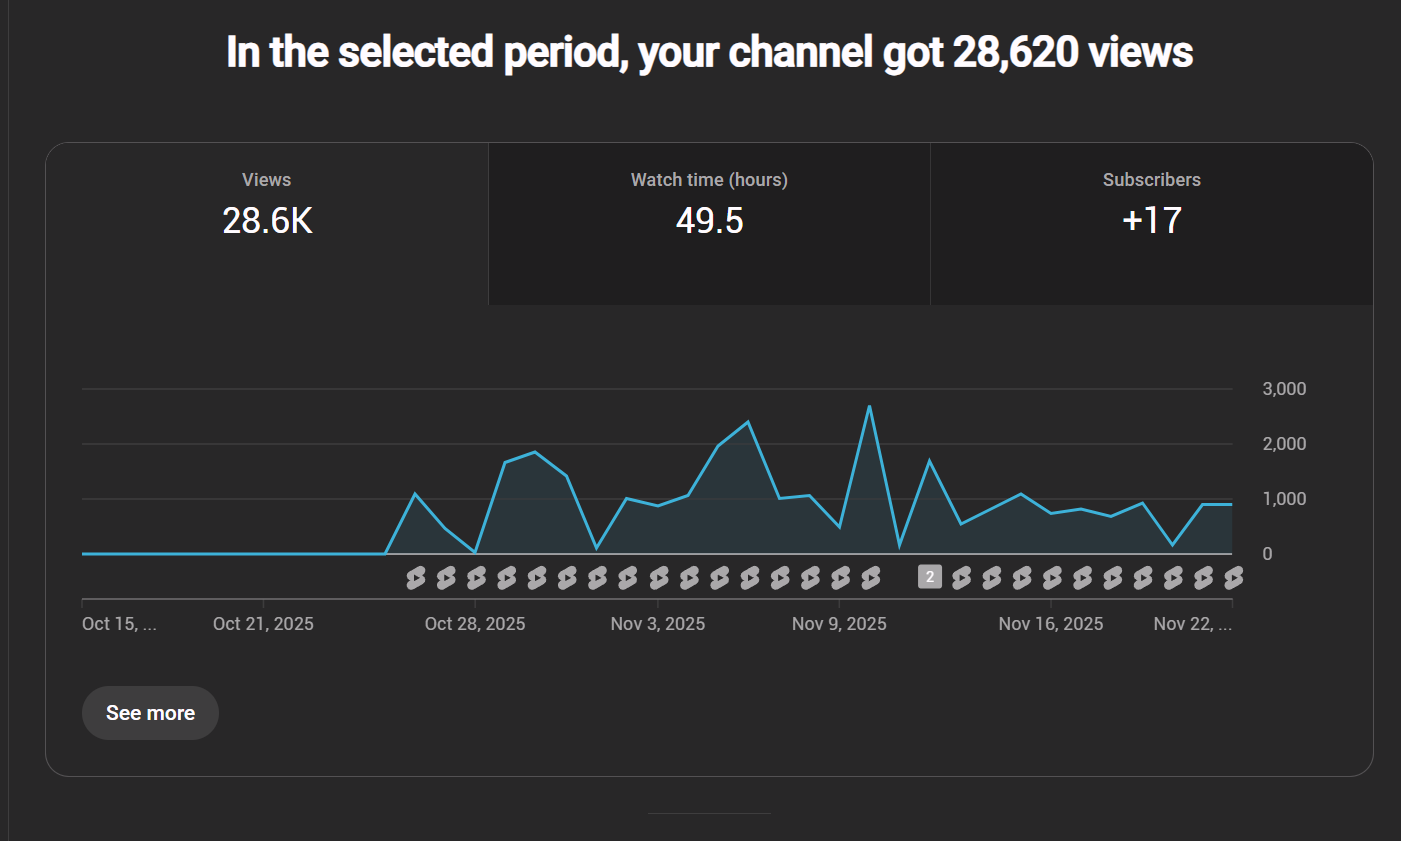
Task: Click the See more button
Action: click(x=150, y=713)
